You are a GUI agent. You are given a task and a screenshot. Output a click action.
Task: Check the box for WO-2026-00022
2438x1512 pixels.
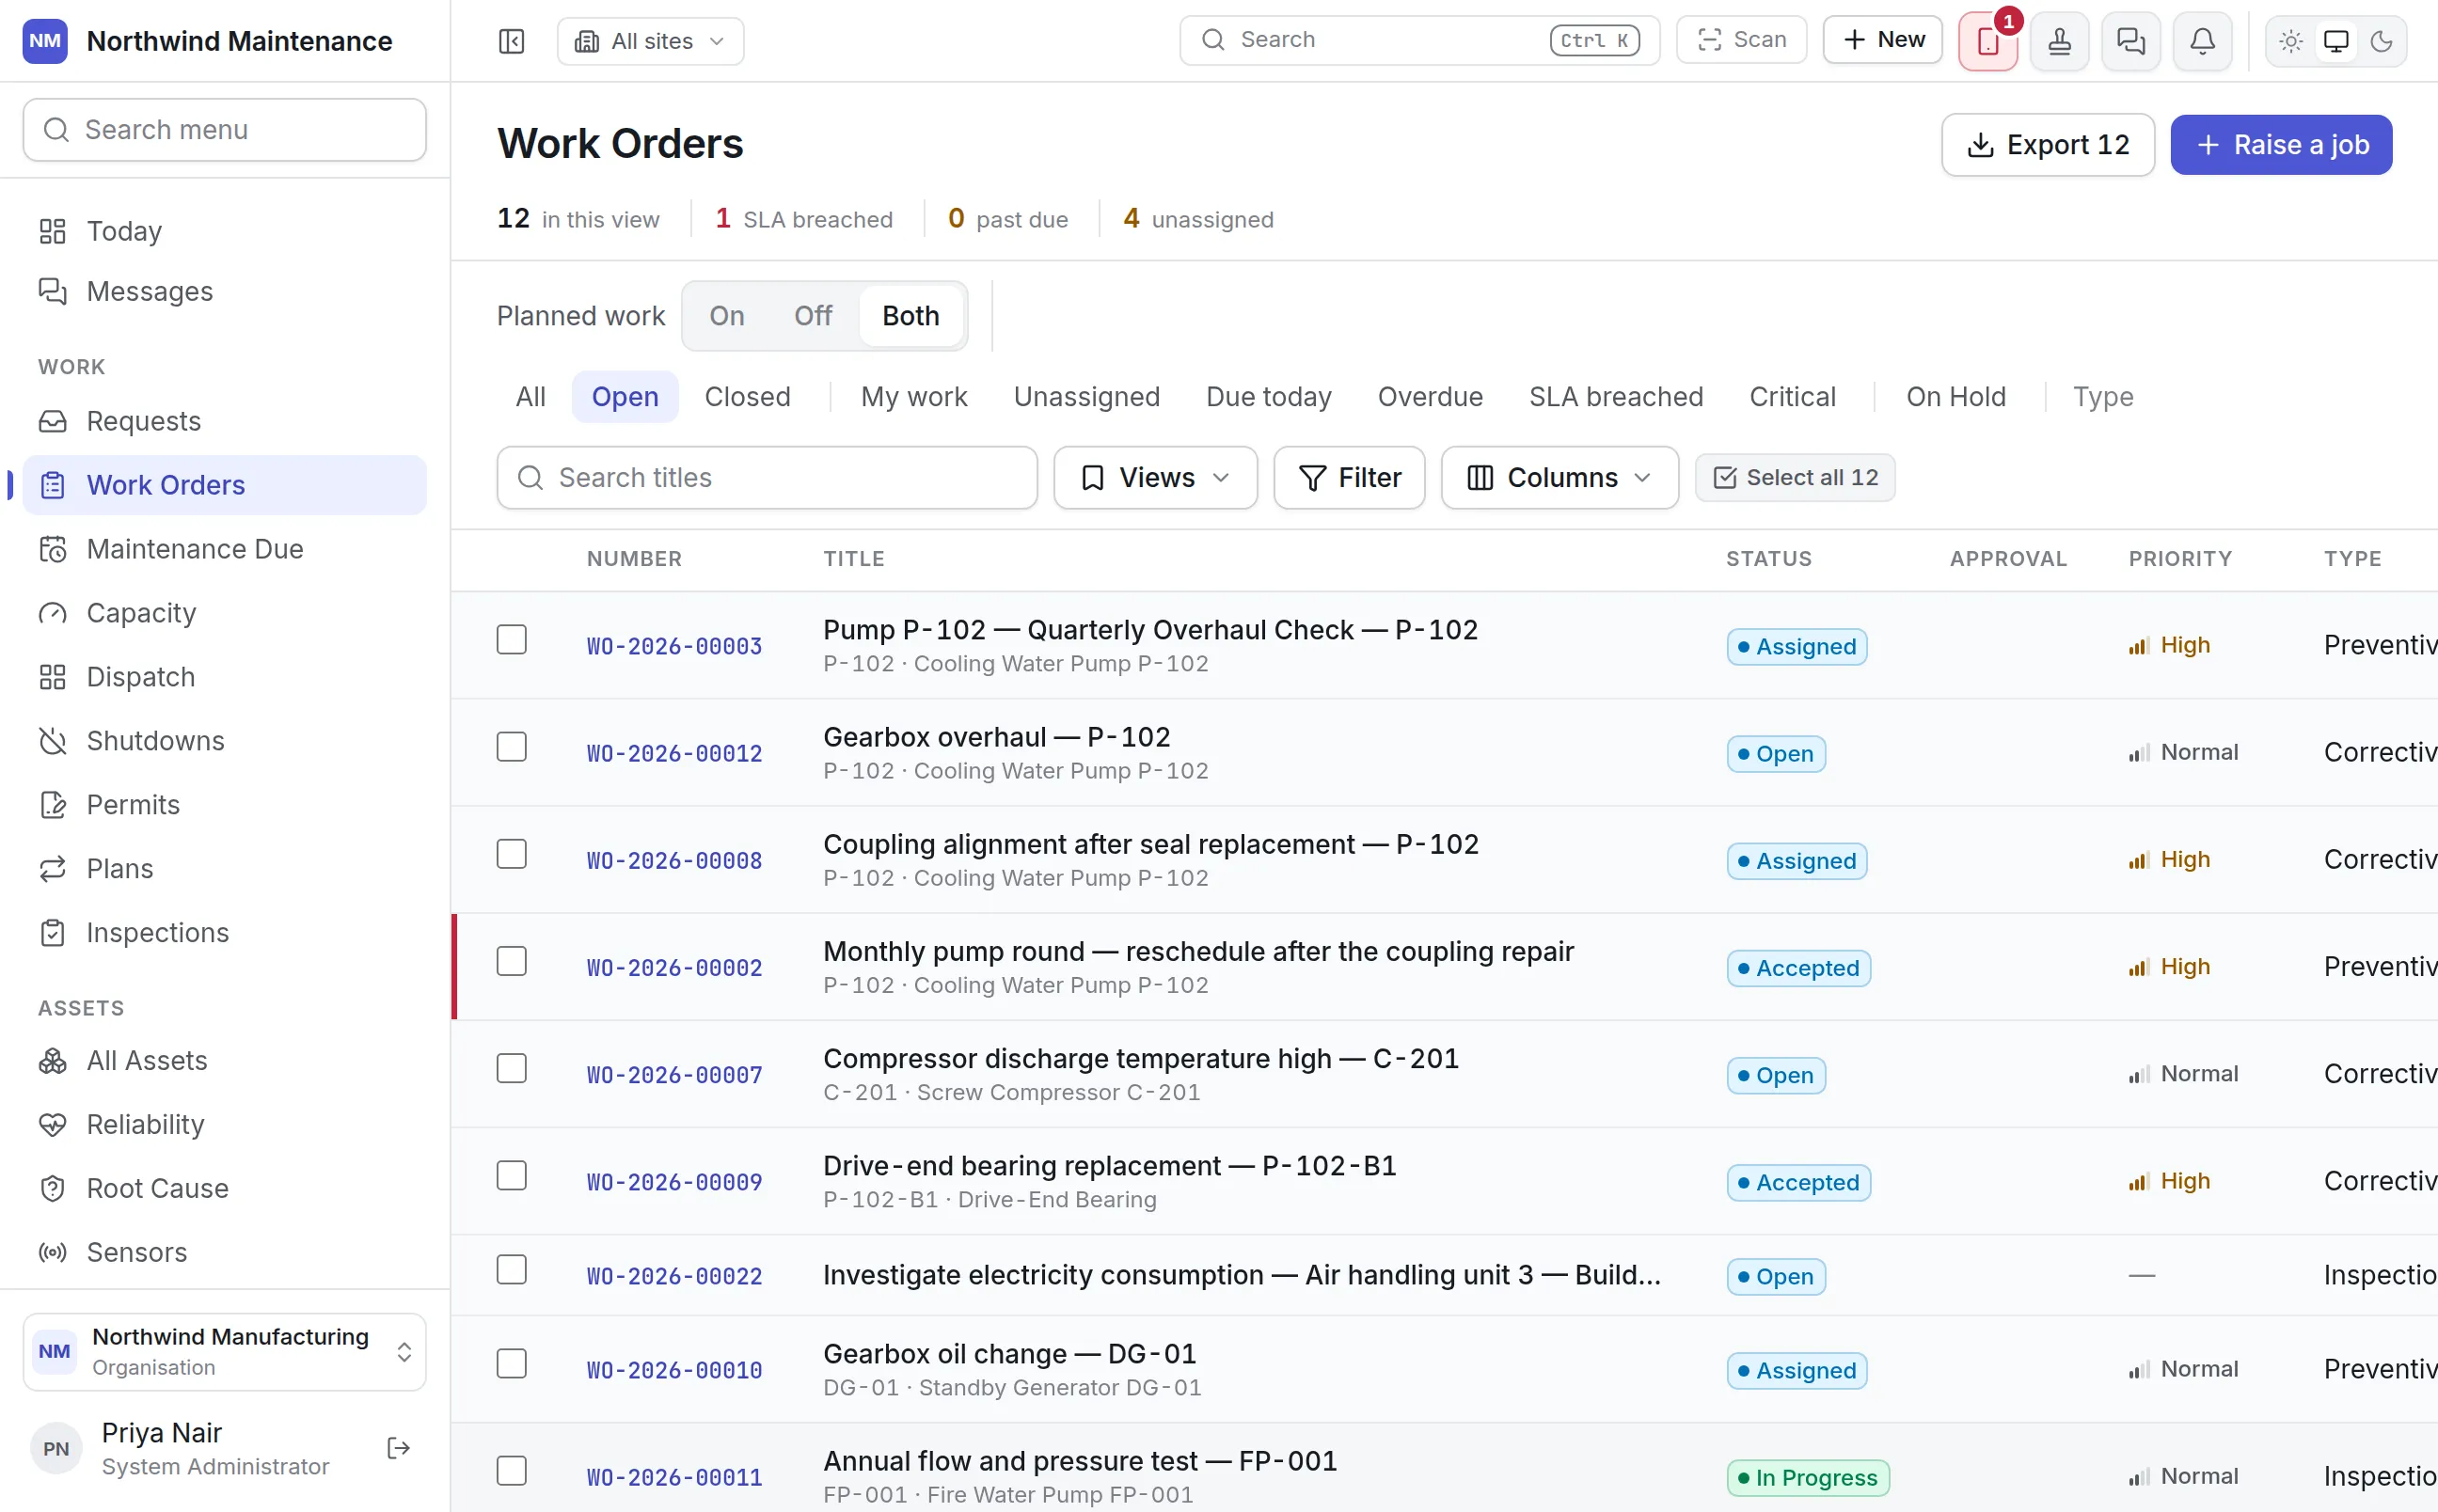[x=511, y=1269]
